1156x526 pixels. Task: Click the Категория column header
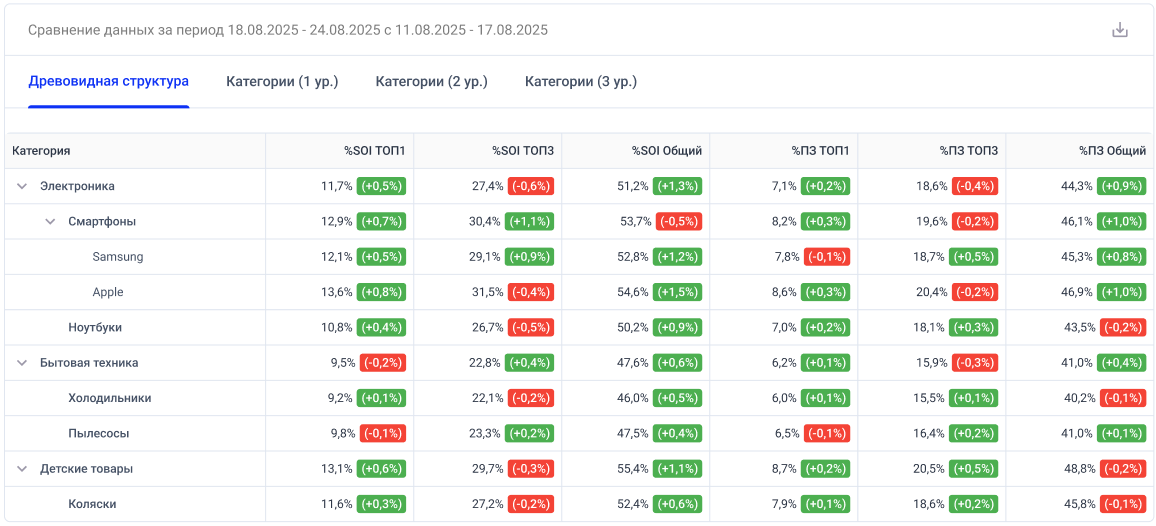point(41,151)
